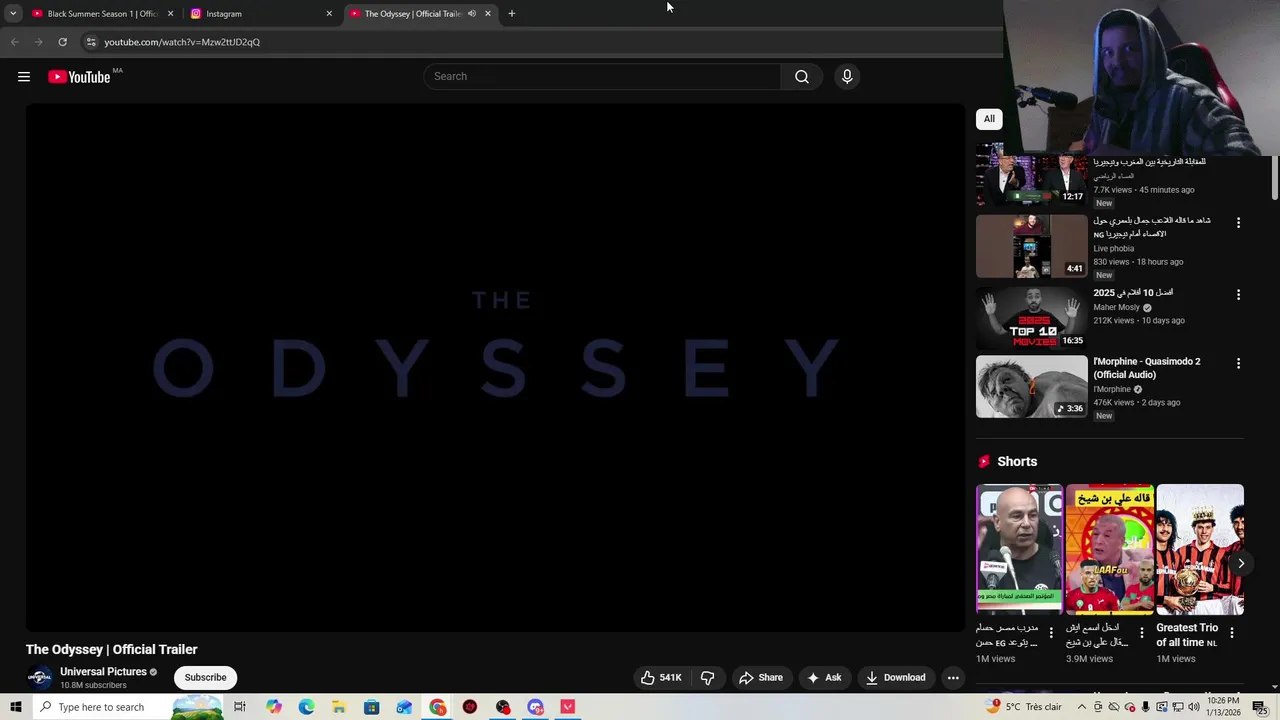Open the middle short with yellow banner
1280x720 pixels.
point(1110,549)
